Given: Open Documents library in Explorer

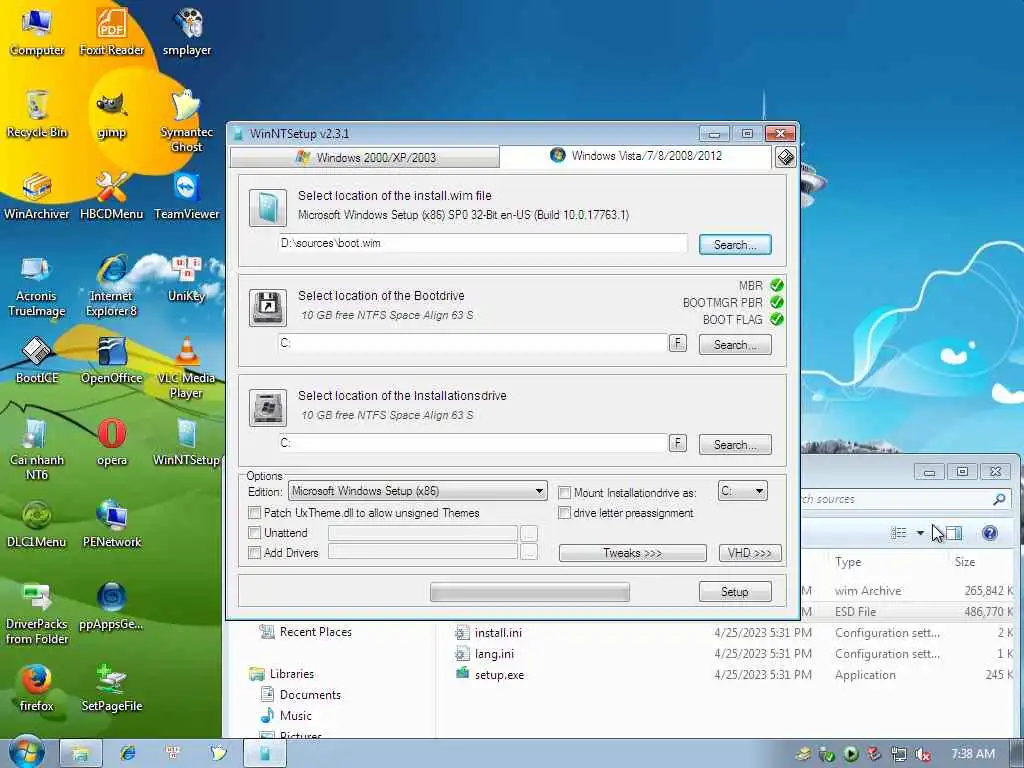Looking at the screenshot, I should [x=300, y=694].
